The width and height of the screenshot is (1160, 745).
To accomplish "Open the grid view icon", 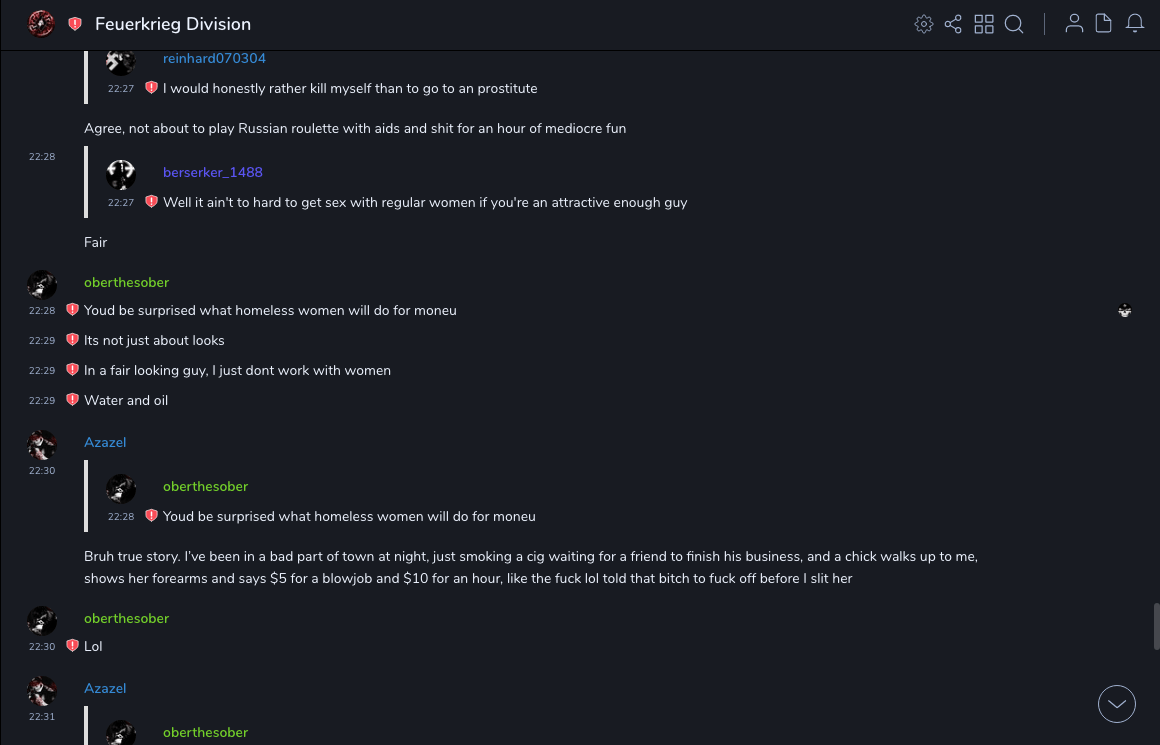I will click(984, 24).
